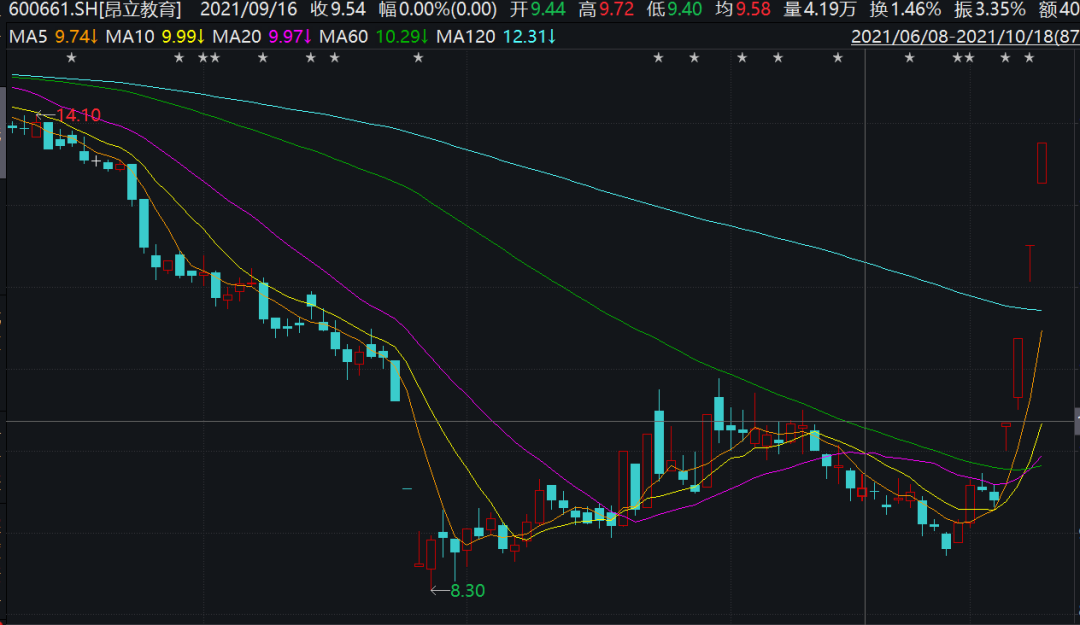This screenshot has height=625, width=1080.
Task: Click the small isolated cyan dash candlestick
Action: (407, 489)
